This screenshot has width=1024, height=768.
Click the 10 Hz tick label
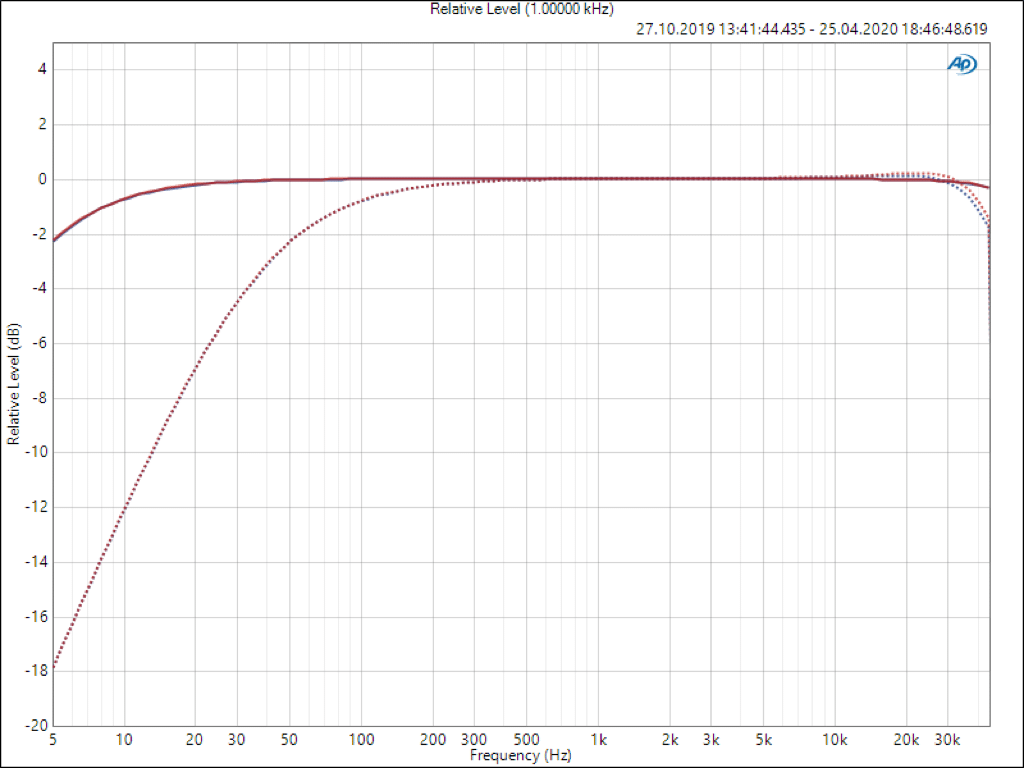pos(124,740)
